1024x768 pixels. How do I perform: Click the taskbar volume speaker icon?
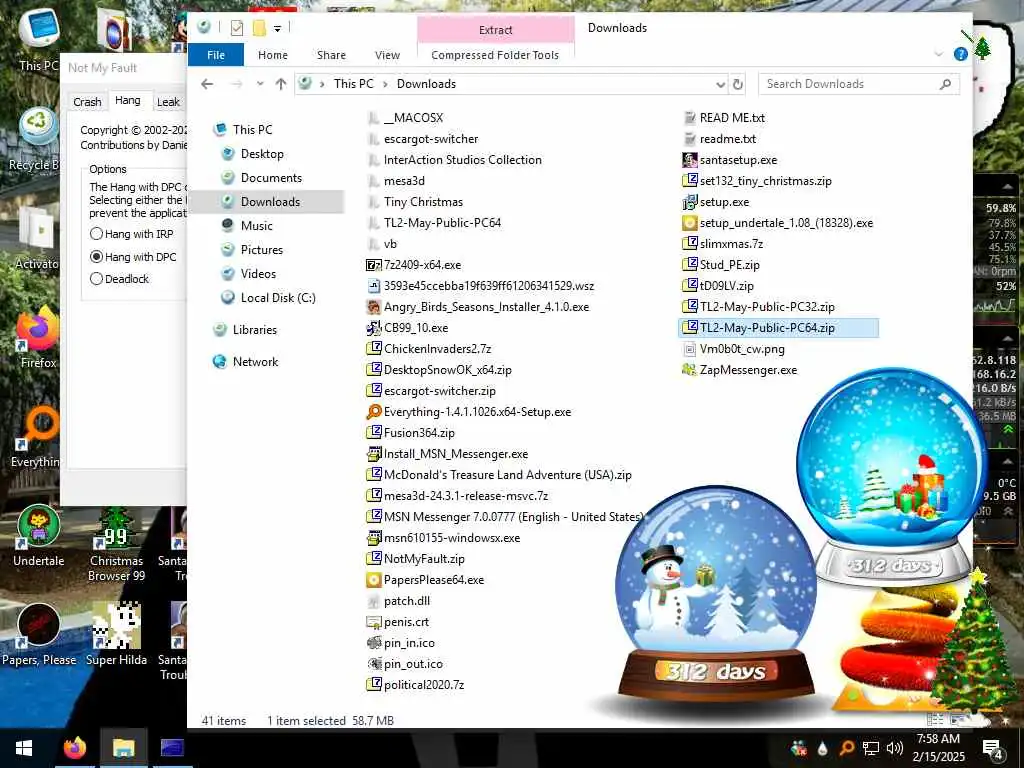(x=895, y=748)
